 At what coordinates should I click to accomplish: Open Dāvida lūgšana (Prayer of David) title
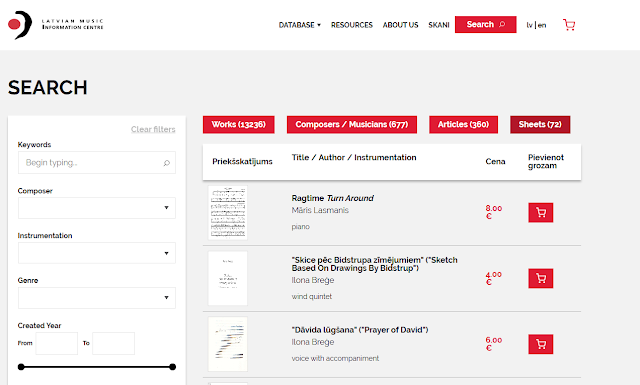(x=360, y=330)
